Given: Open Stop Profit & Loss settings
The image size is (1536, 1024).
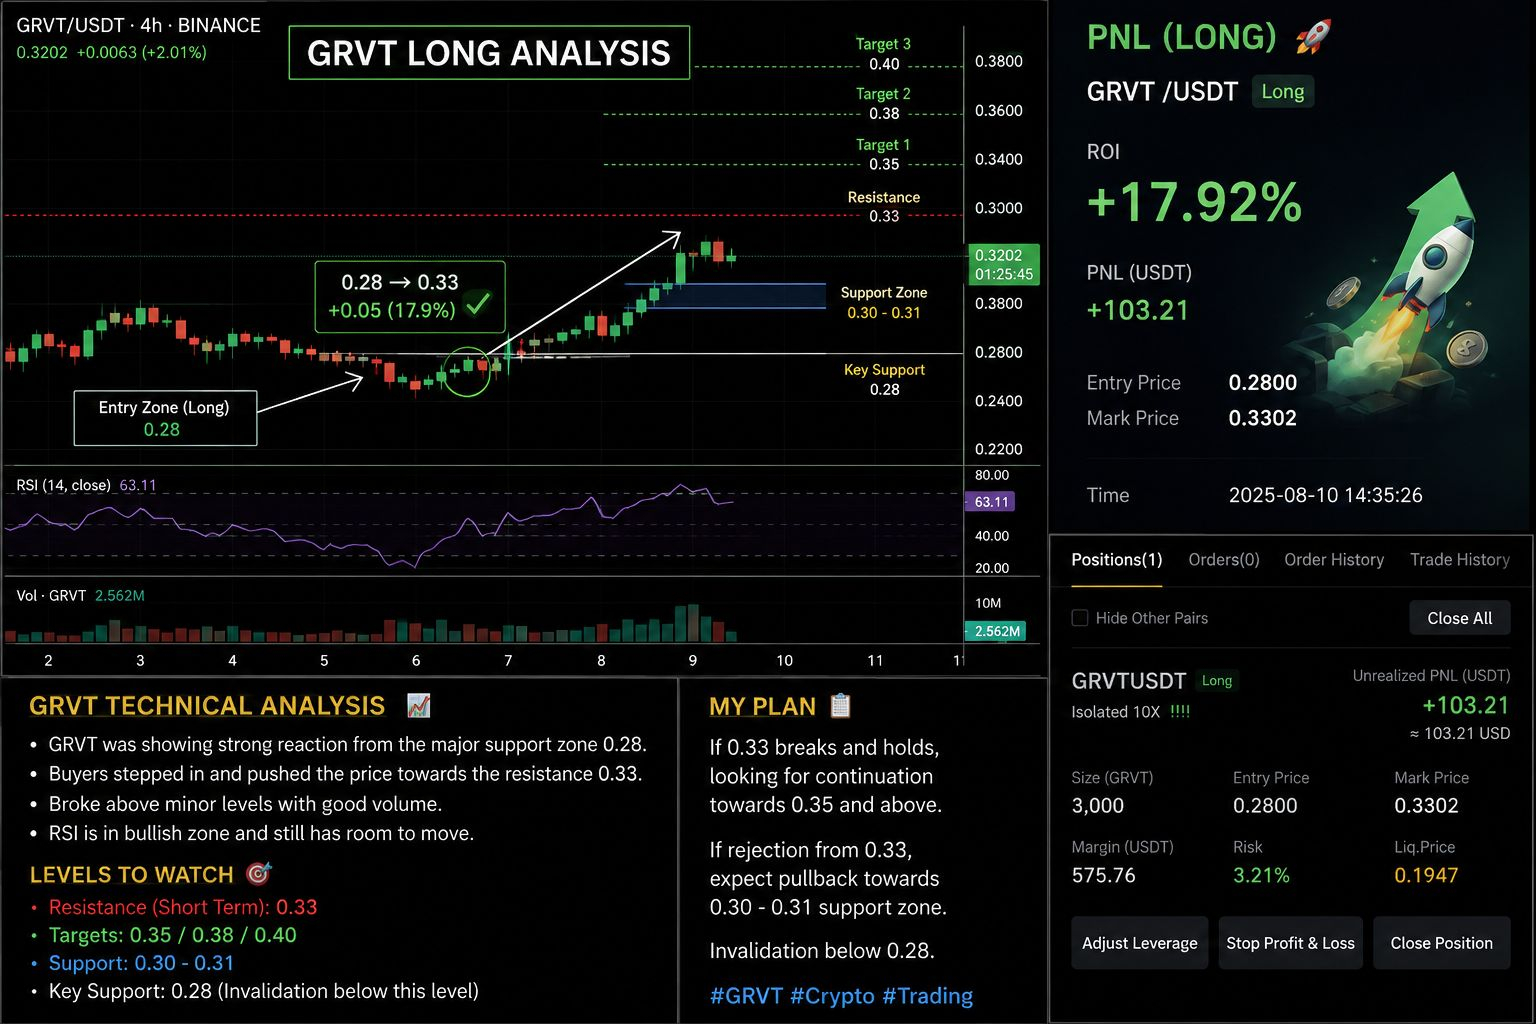Looking at the screenshot, I should coord(1290,943).
